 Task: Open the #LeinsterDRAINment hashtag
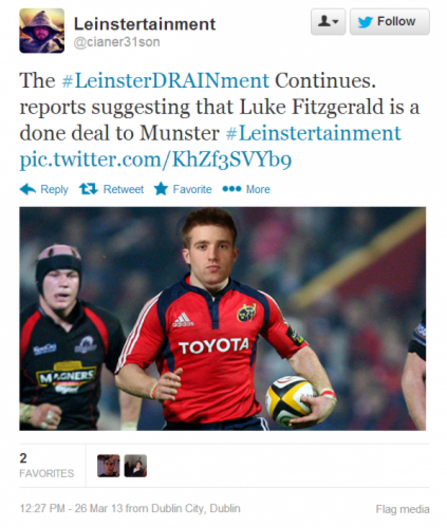click(166, 81)
